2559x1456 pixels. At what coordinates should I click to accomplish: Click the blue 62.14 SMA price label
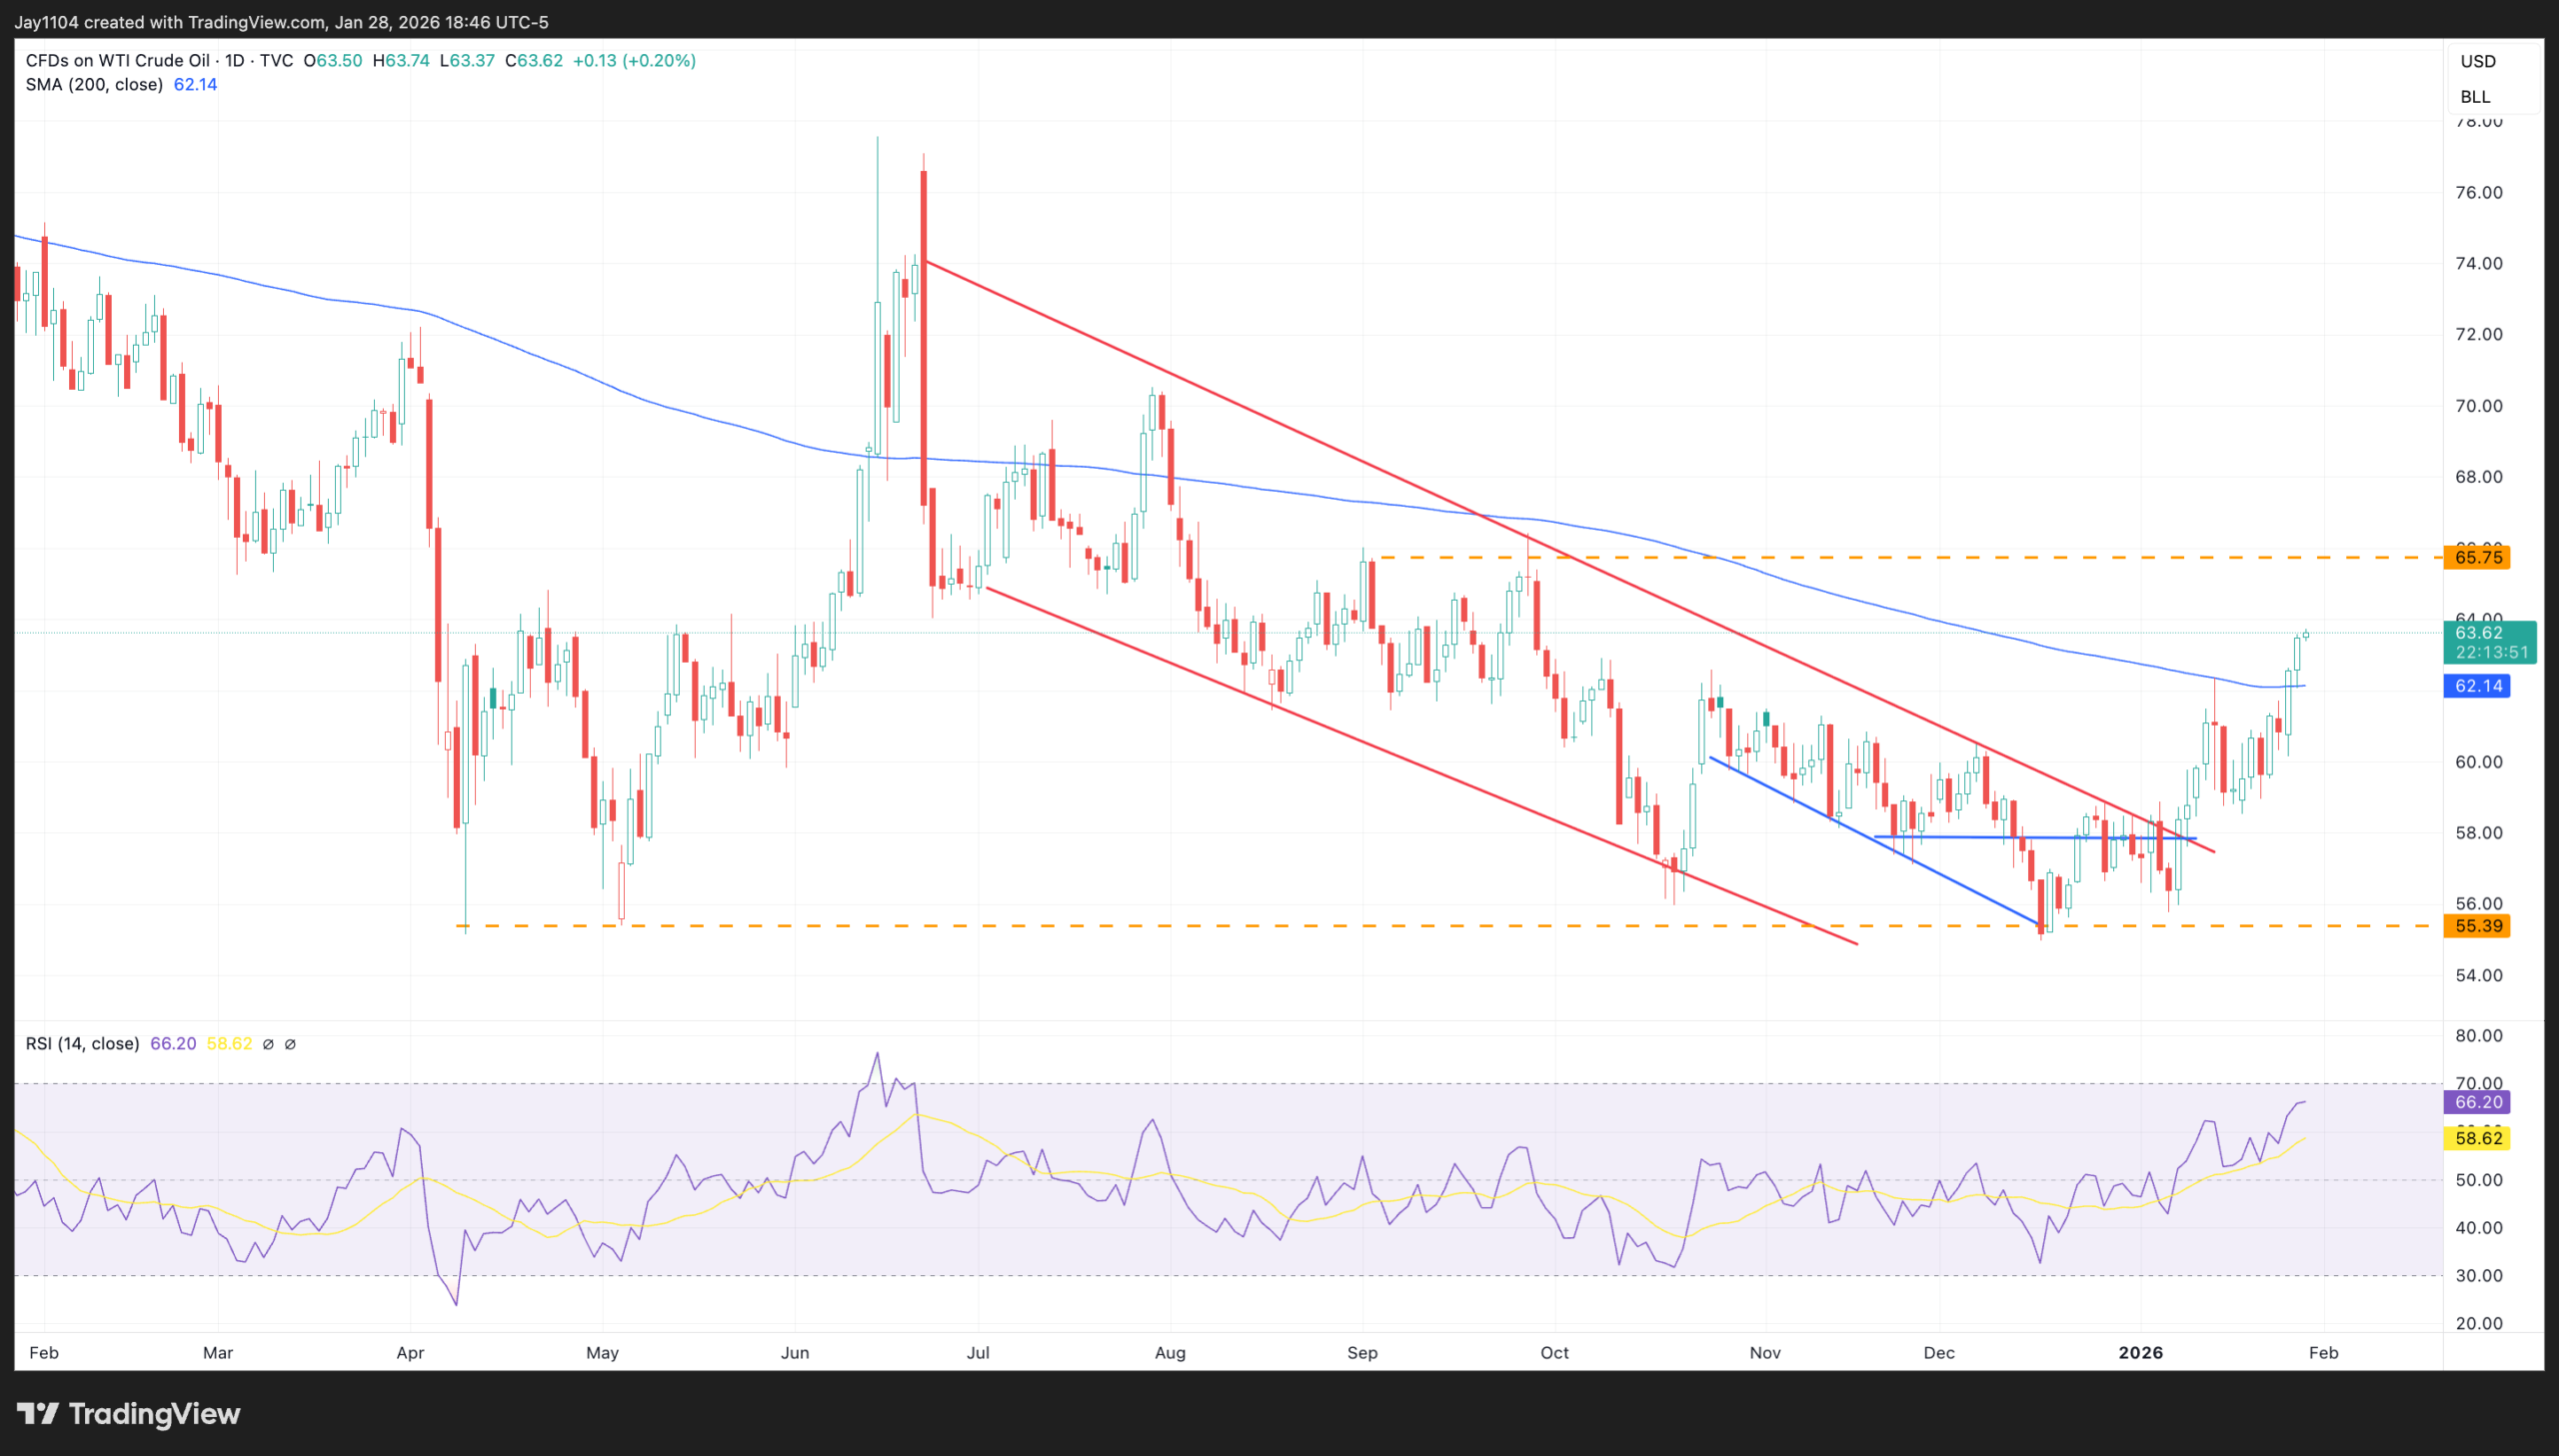click(x=2477, y=686)
